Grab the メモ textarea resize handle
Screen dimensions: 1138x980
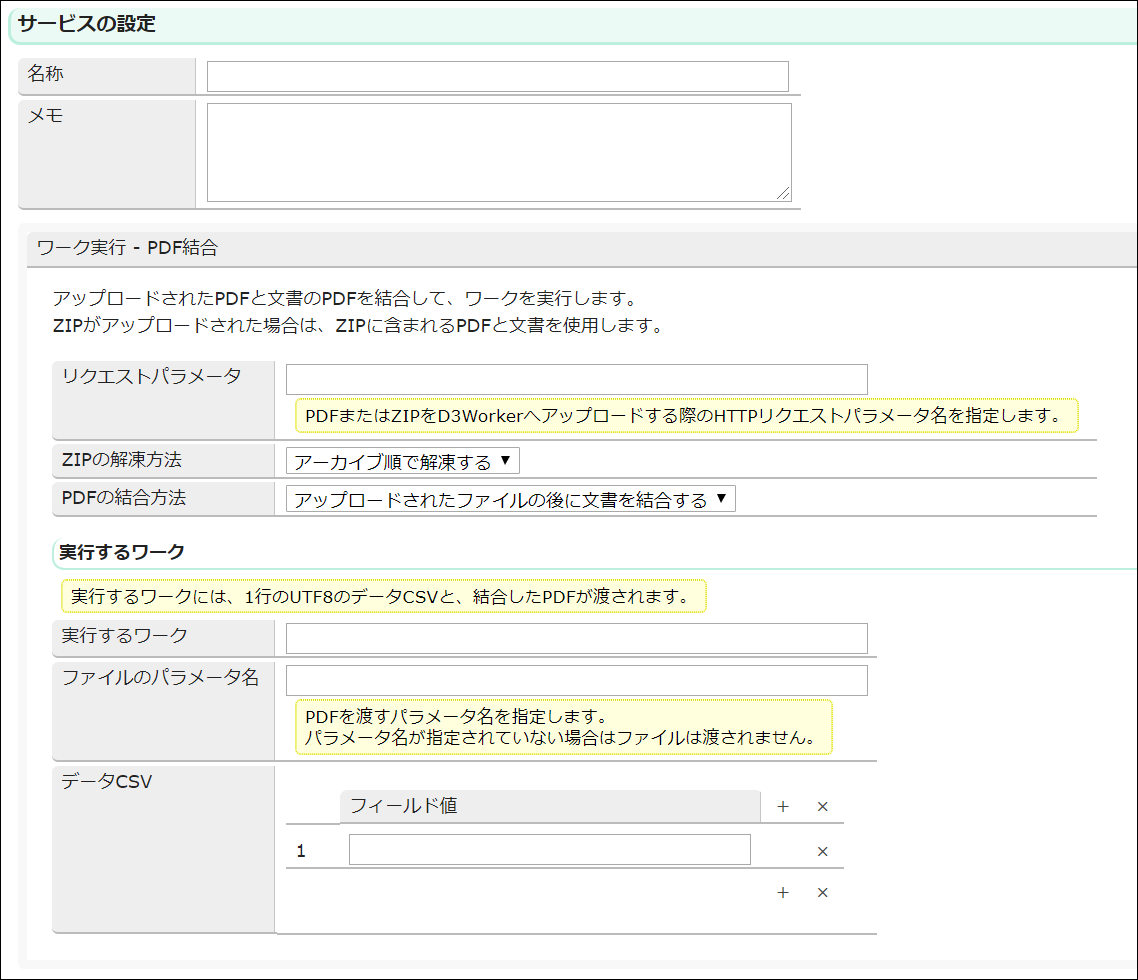pyautogui.click(x=783, y=194)
